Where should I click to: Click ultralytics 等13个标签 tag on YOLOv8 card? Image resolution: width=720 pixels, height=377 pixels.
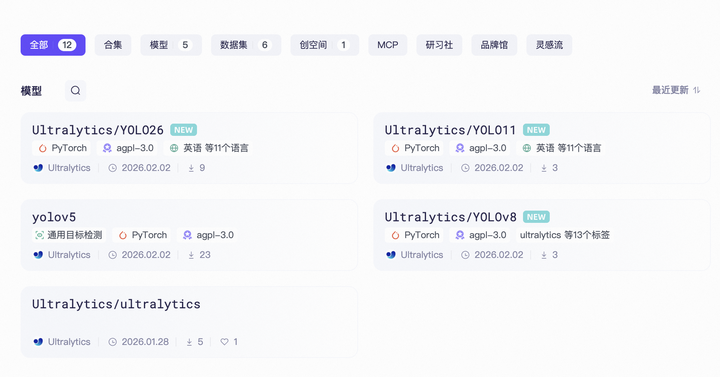pos(564,235)
